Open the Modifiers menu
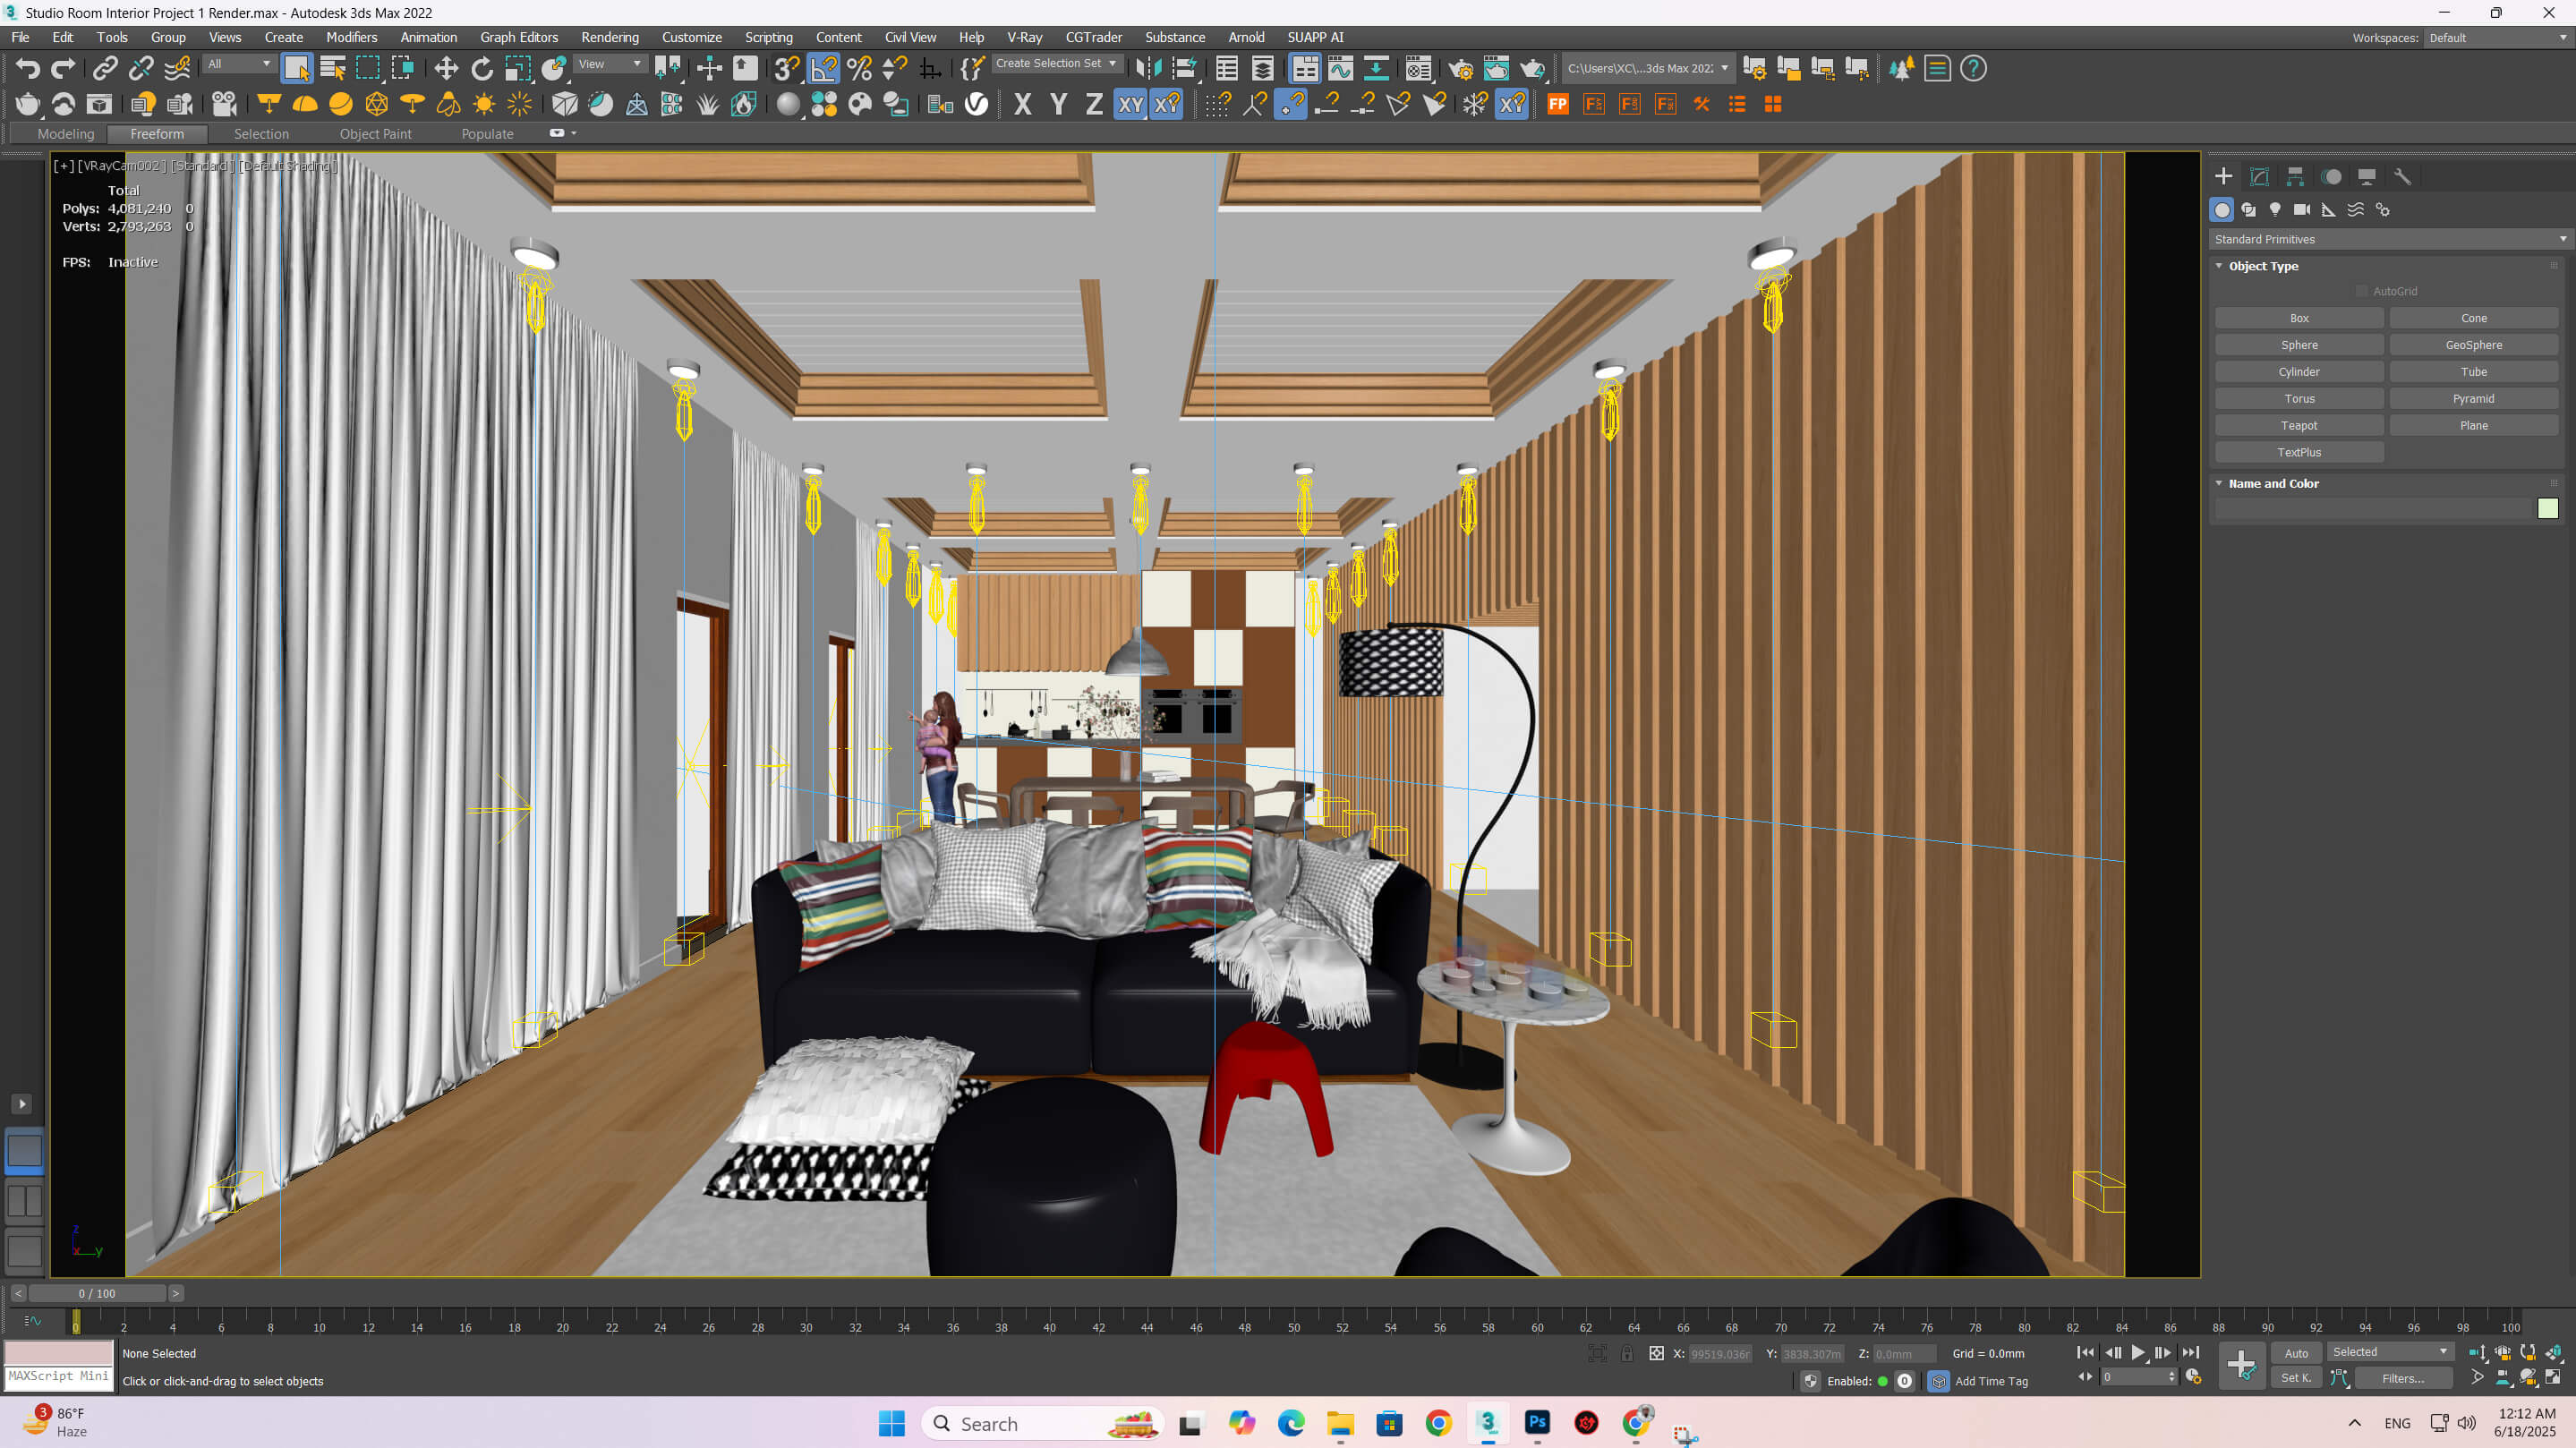 pyautogui.click(x=351, y=37)
